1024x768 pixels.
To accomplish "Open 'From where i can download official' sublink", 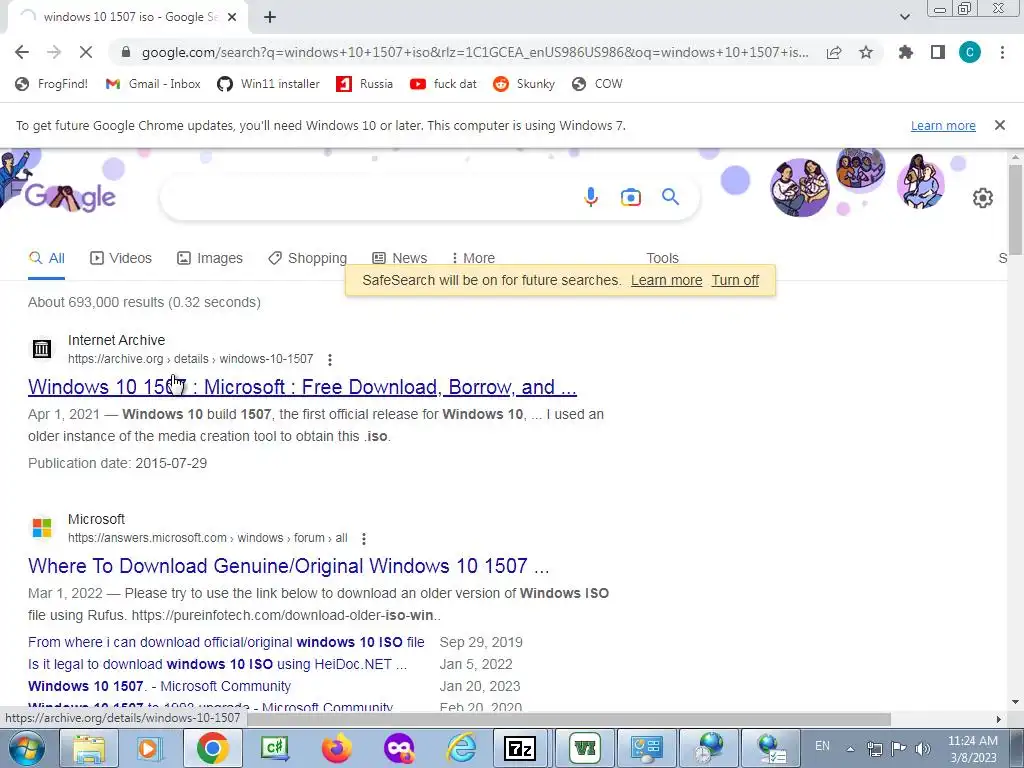I will pyautogui.click(x=226, y=642).
